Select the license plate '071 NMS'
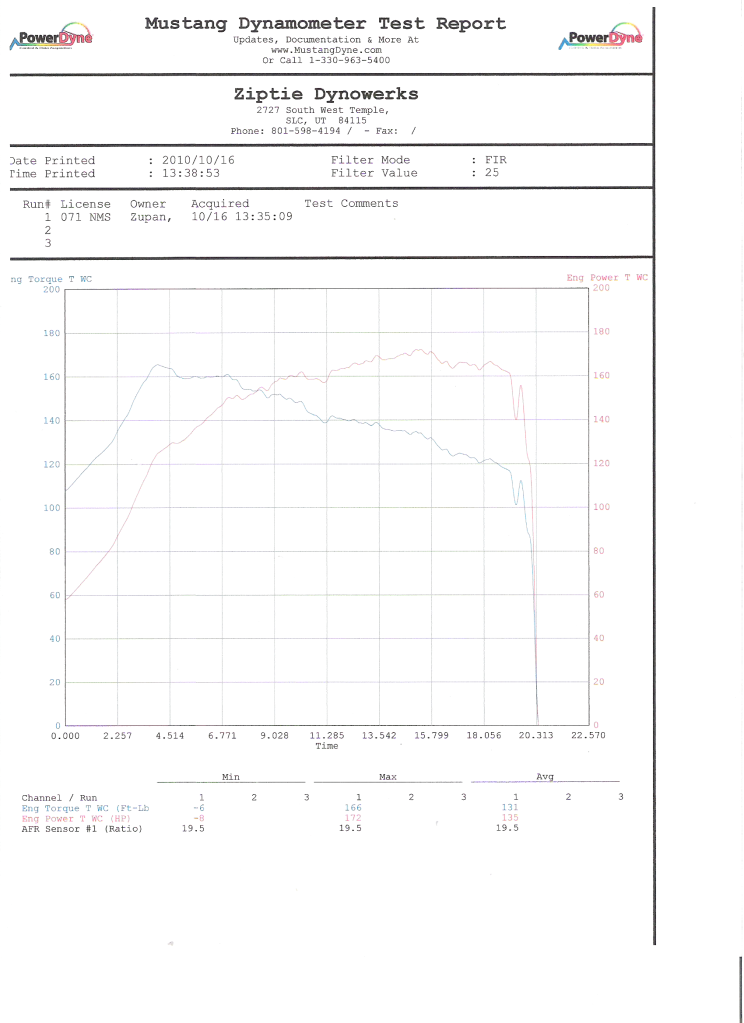The height and width of the screenshot is (1023, 744). 85,217
